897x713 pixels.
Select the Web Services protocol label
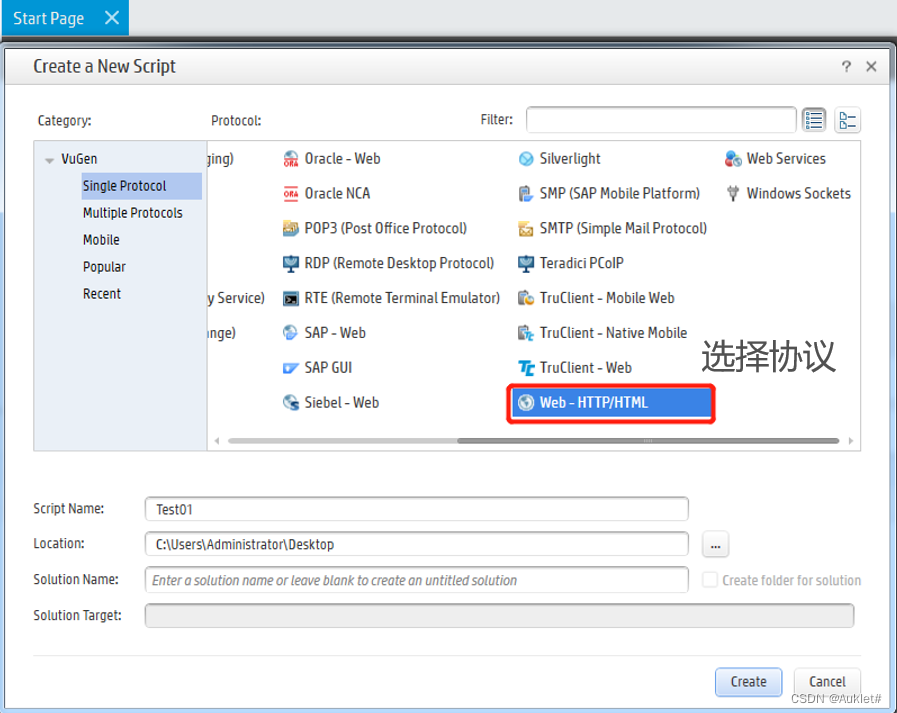[x=786, y=159]
